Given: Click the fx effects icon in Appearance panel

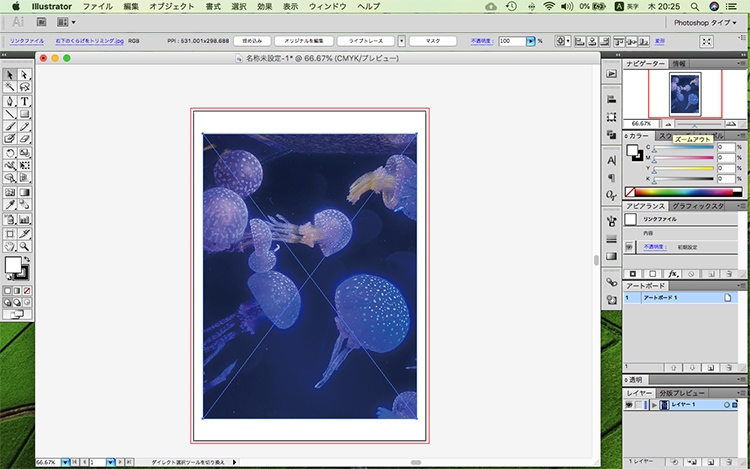Looking at the screenshot, I should (671, 273).
